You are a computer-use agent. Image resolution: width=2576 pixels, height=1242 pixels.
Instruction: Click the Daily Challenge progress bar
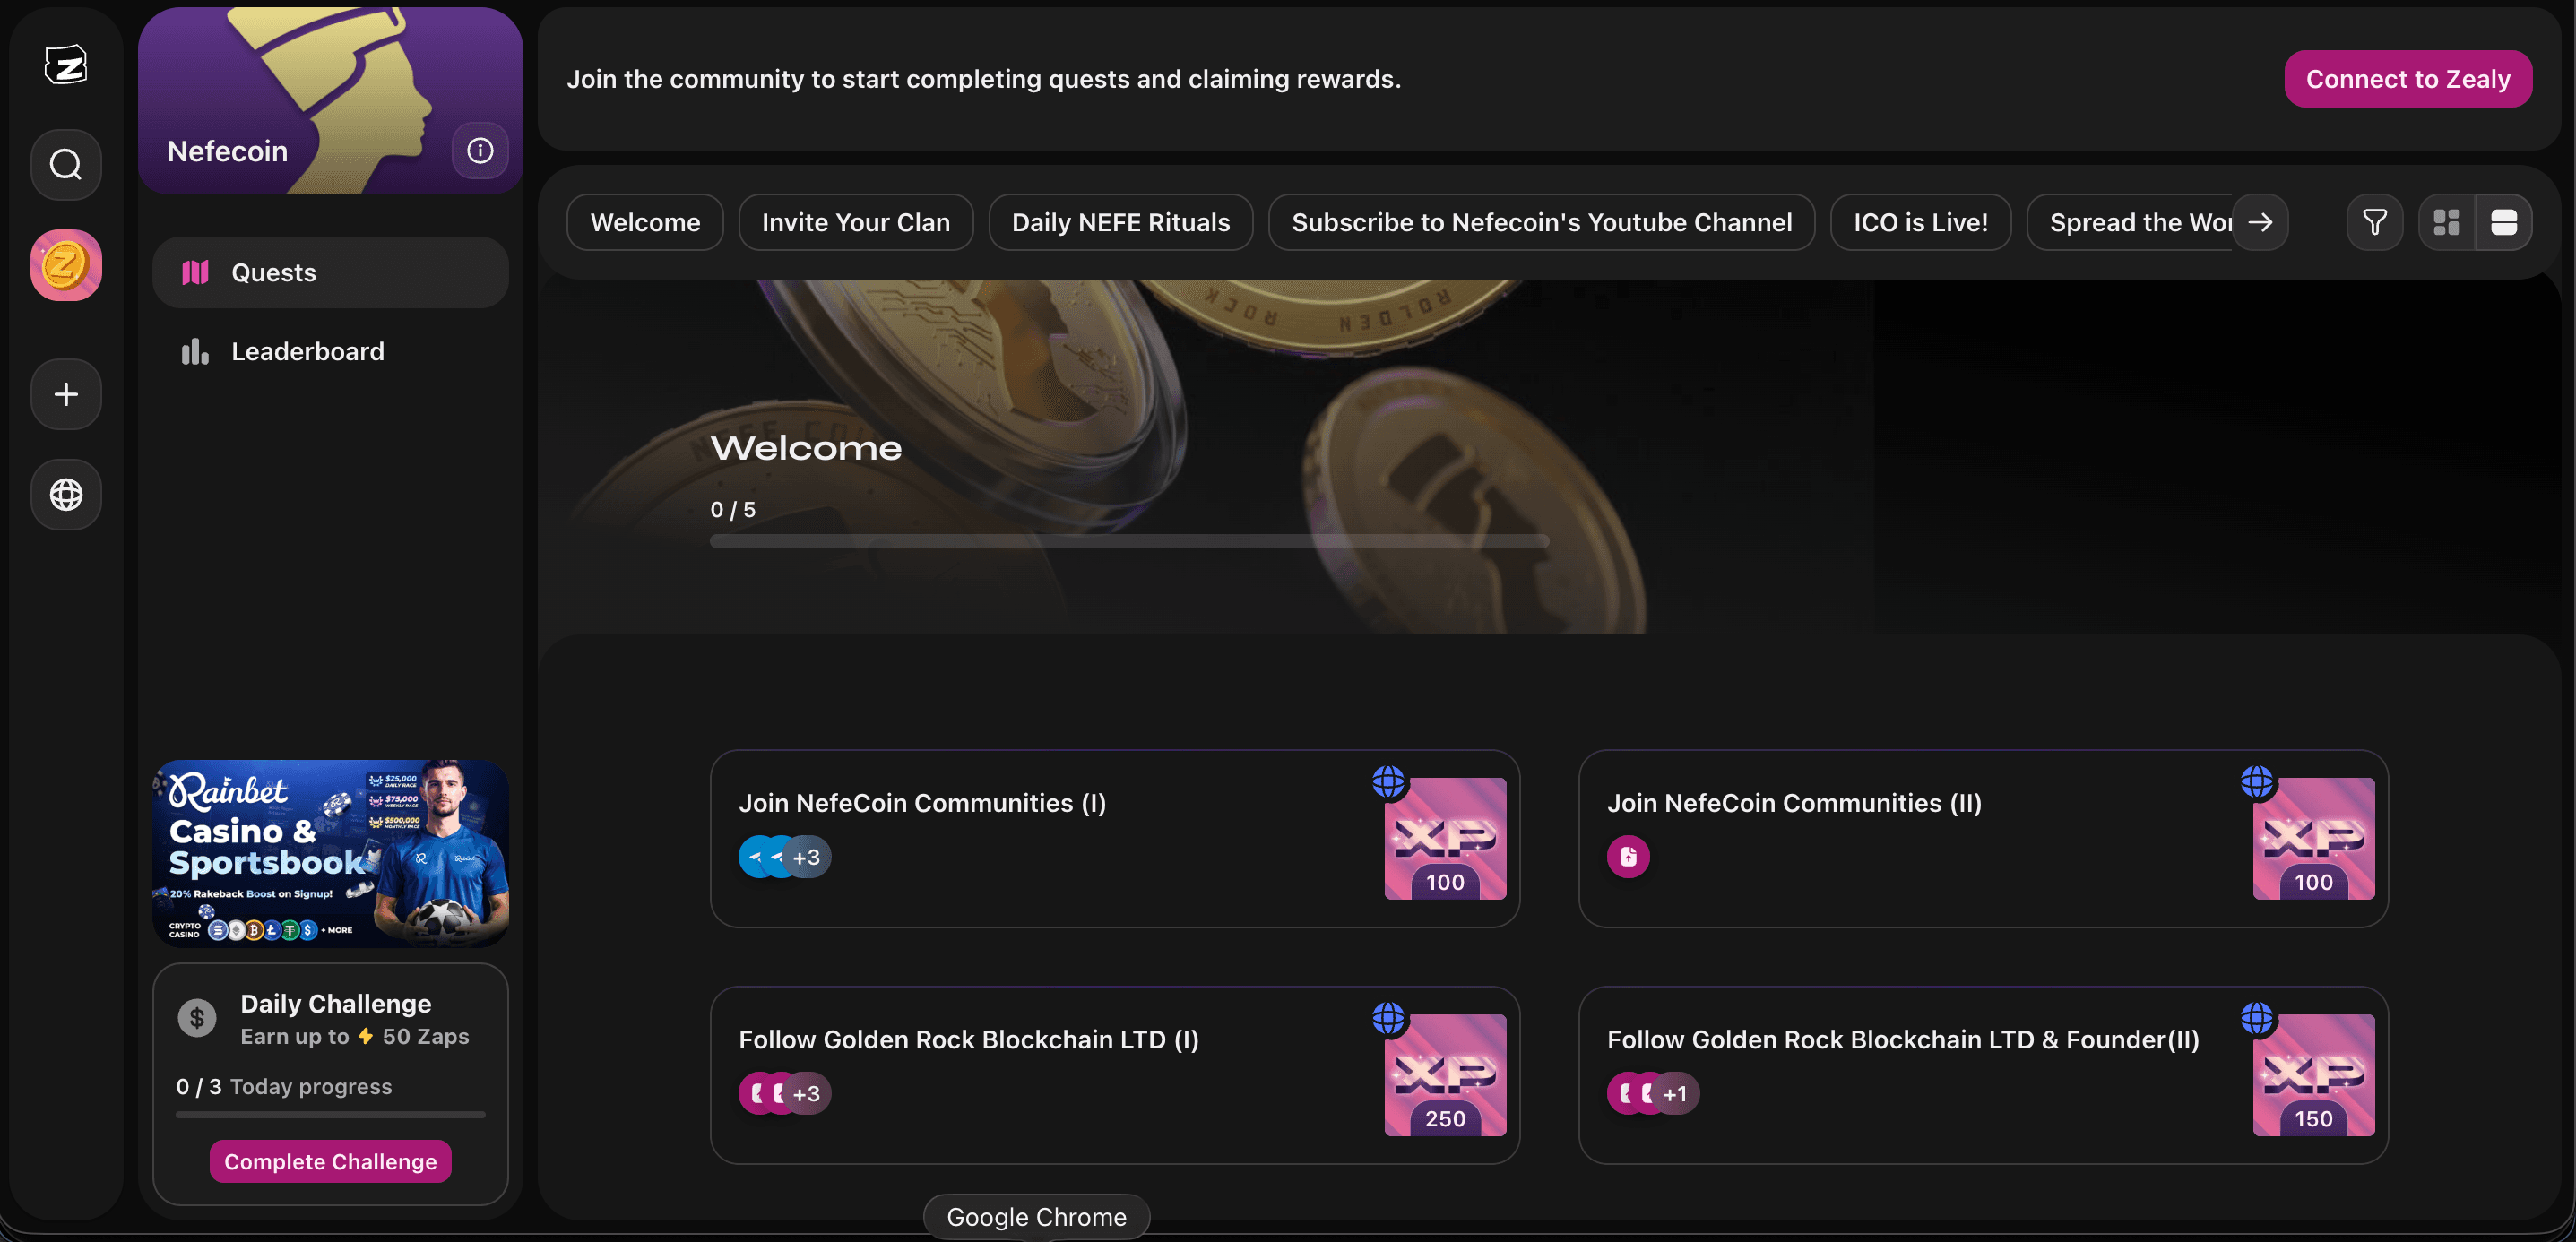pos(330,1114)
